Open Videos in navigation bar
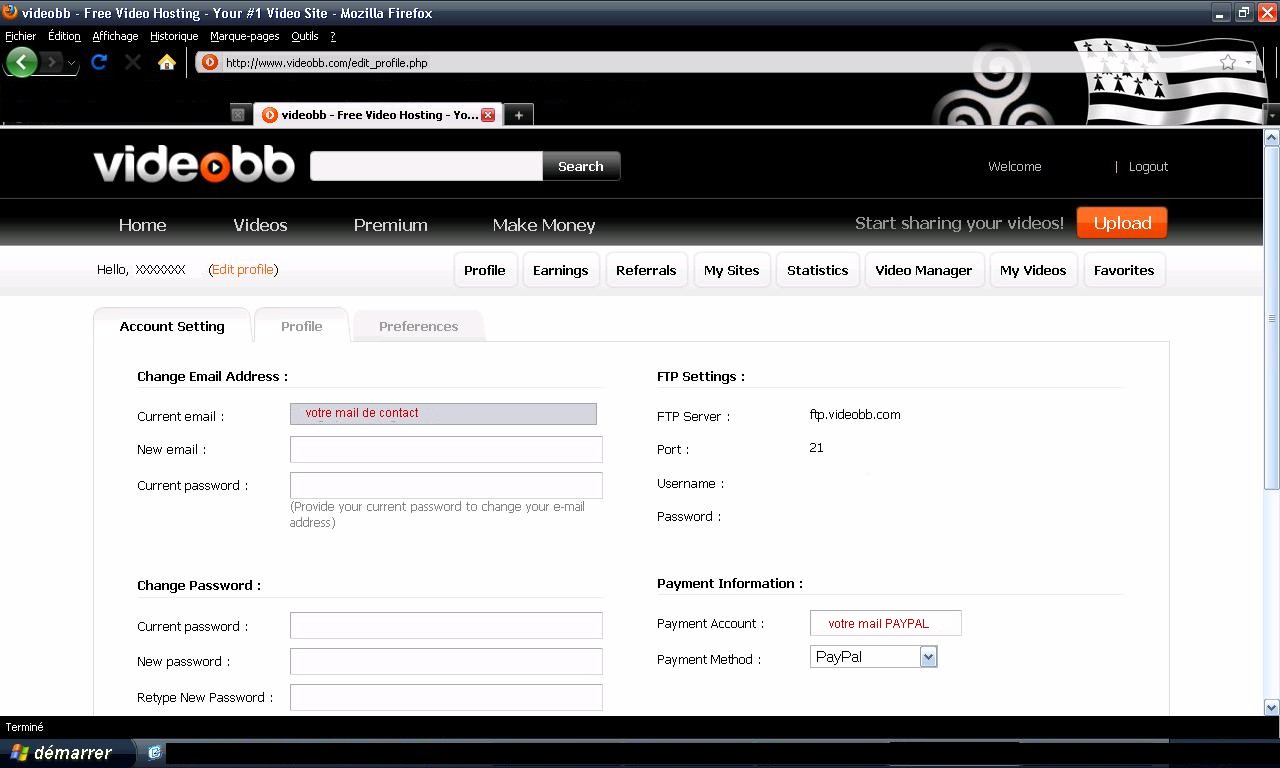Image resolution: width=1280 pixels, height=768 pixels. click(260, 225)
